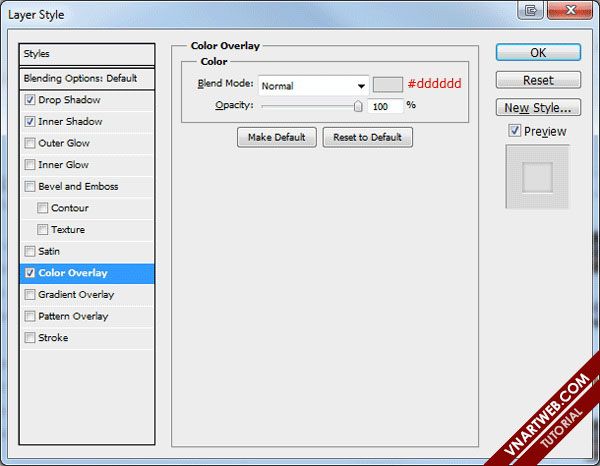Select Blending Options: Default entry
The width and height of the screenshot is (600, 466).
tap(87, 78)
